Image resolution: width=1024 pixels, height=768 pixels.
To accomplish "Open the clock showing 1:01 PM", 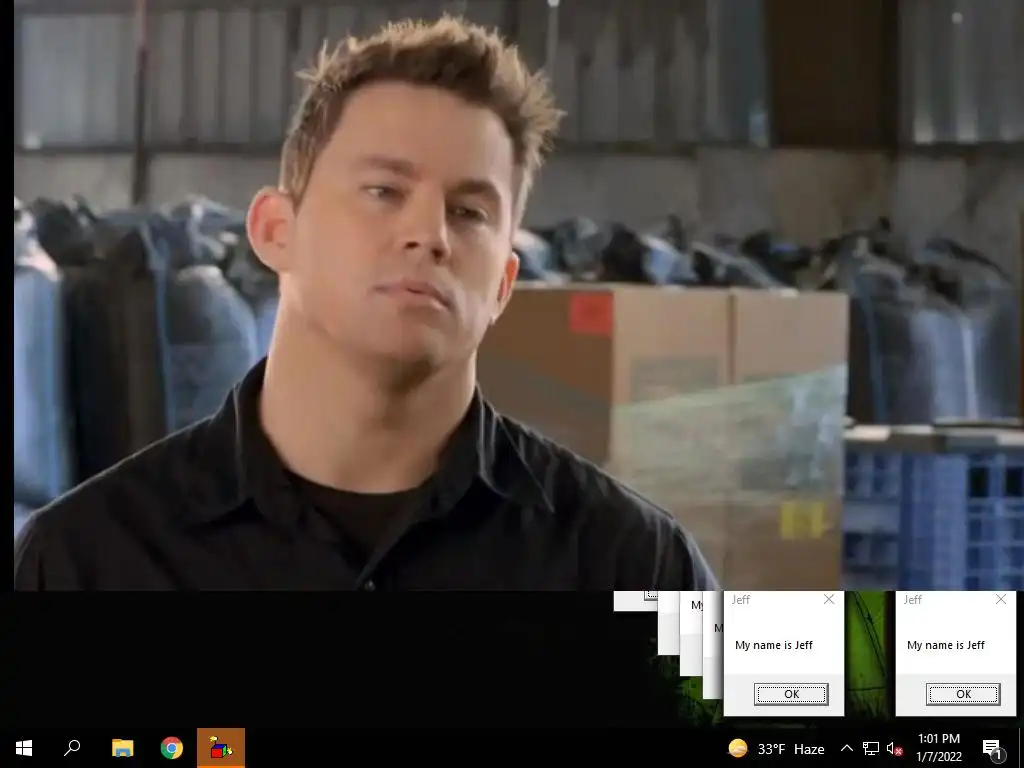I will pos(938,748).
